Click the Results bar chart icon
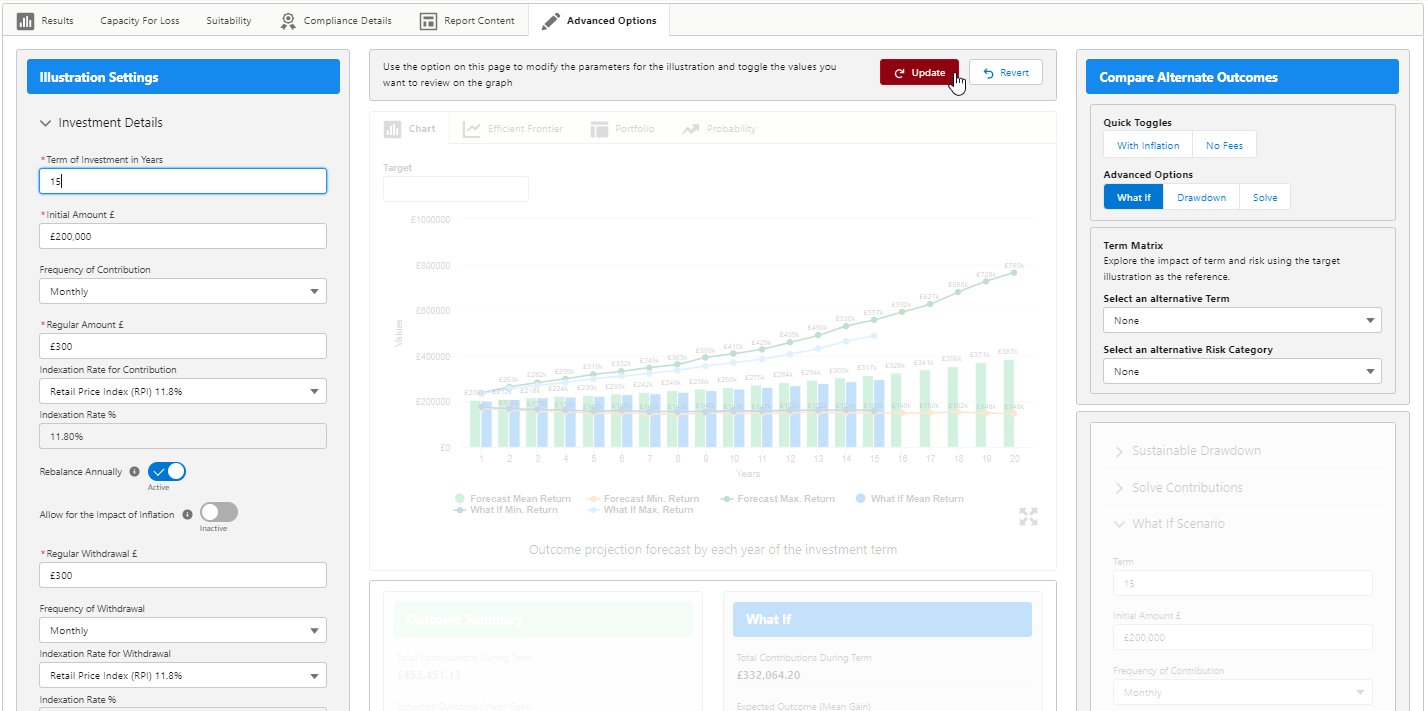The image size is (1428, 711). click(x=26, y=21)
